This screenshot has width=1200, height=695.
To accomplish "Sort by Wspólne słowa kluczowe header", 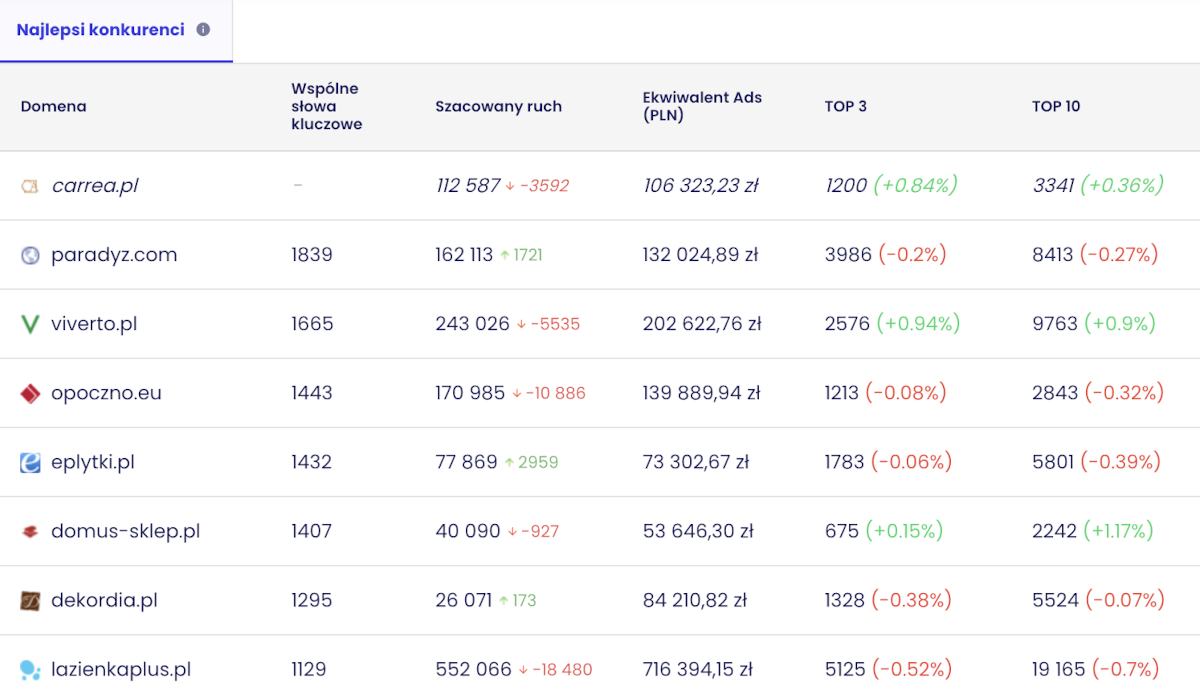I will tap(326, 106).
